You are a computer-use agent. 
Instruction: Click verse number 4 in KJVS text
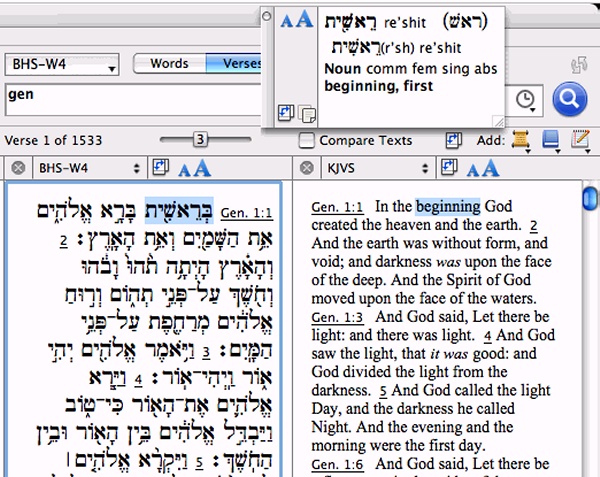pos(487,337)
